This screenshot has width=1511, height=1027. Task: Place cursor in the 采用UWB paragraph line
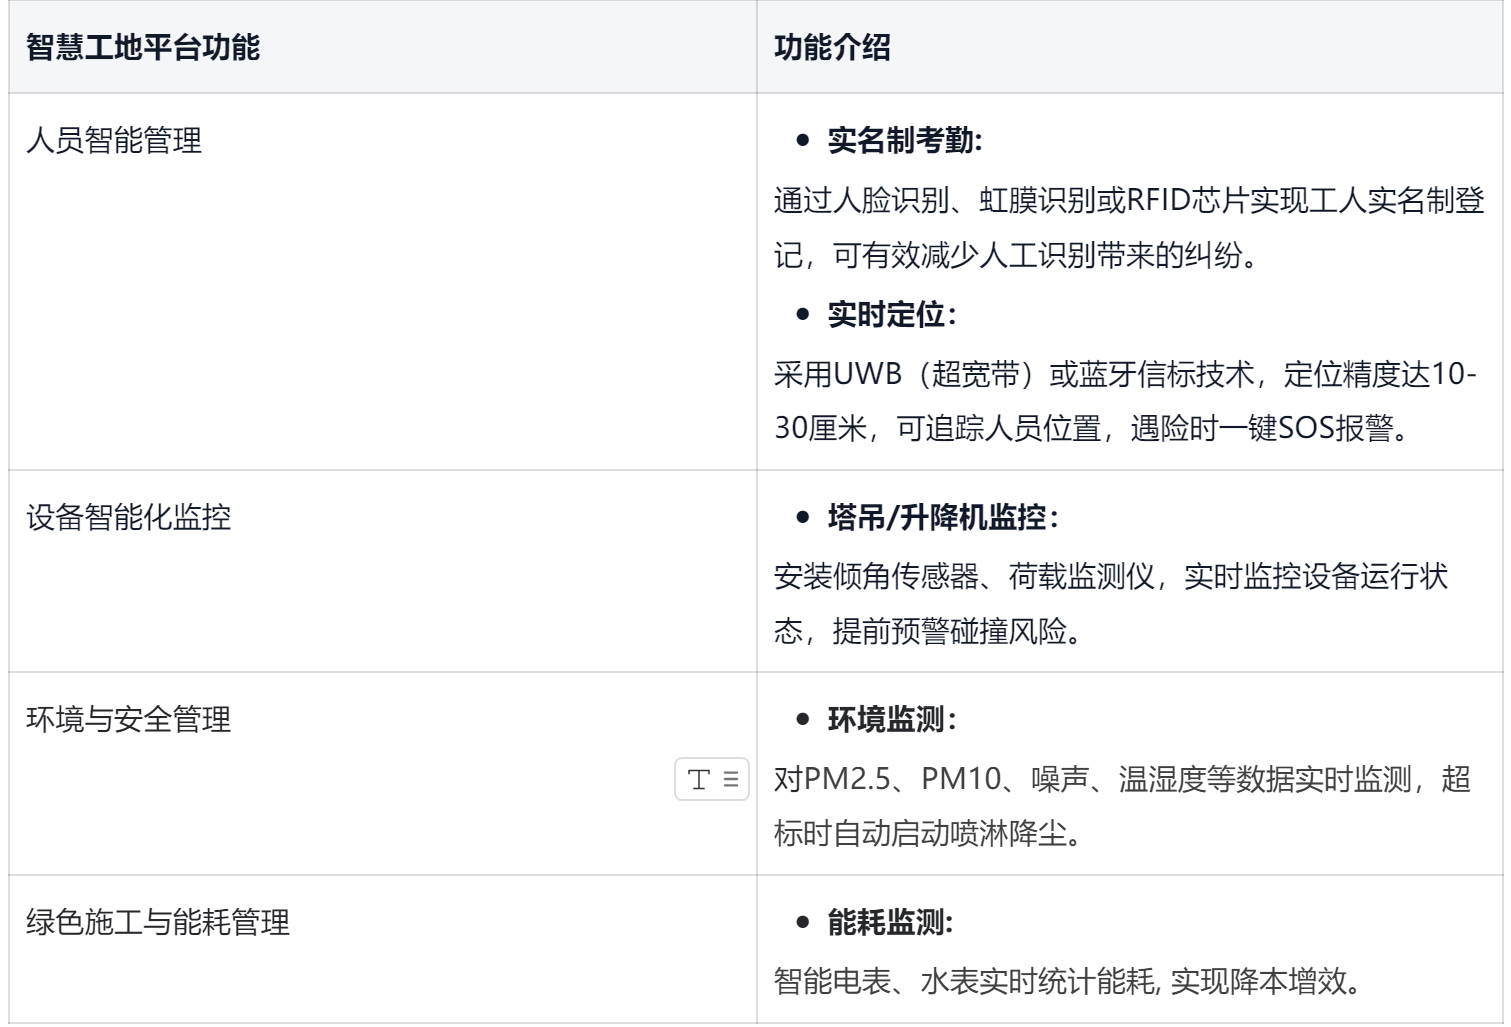pos(1124,375)
